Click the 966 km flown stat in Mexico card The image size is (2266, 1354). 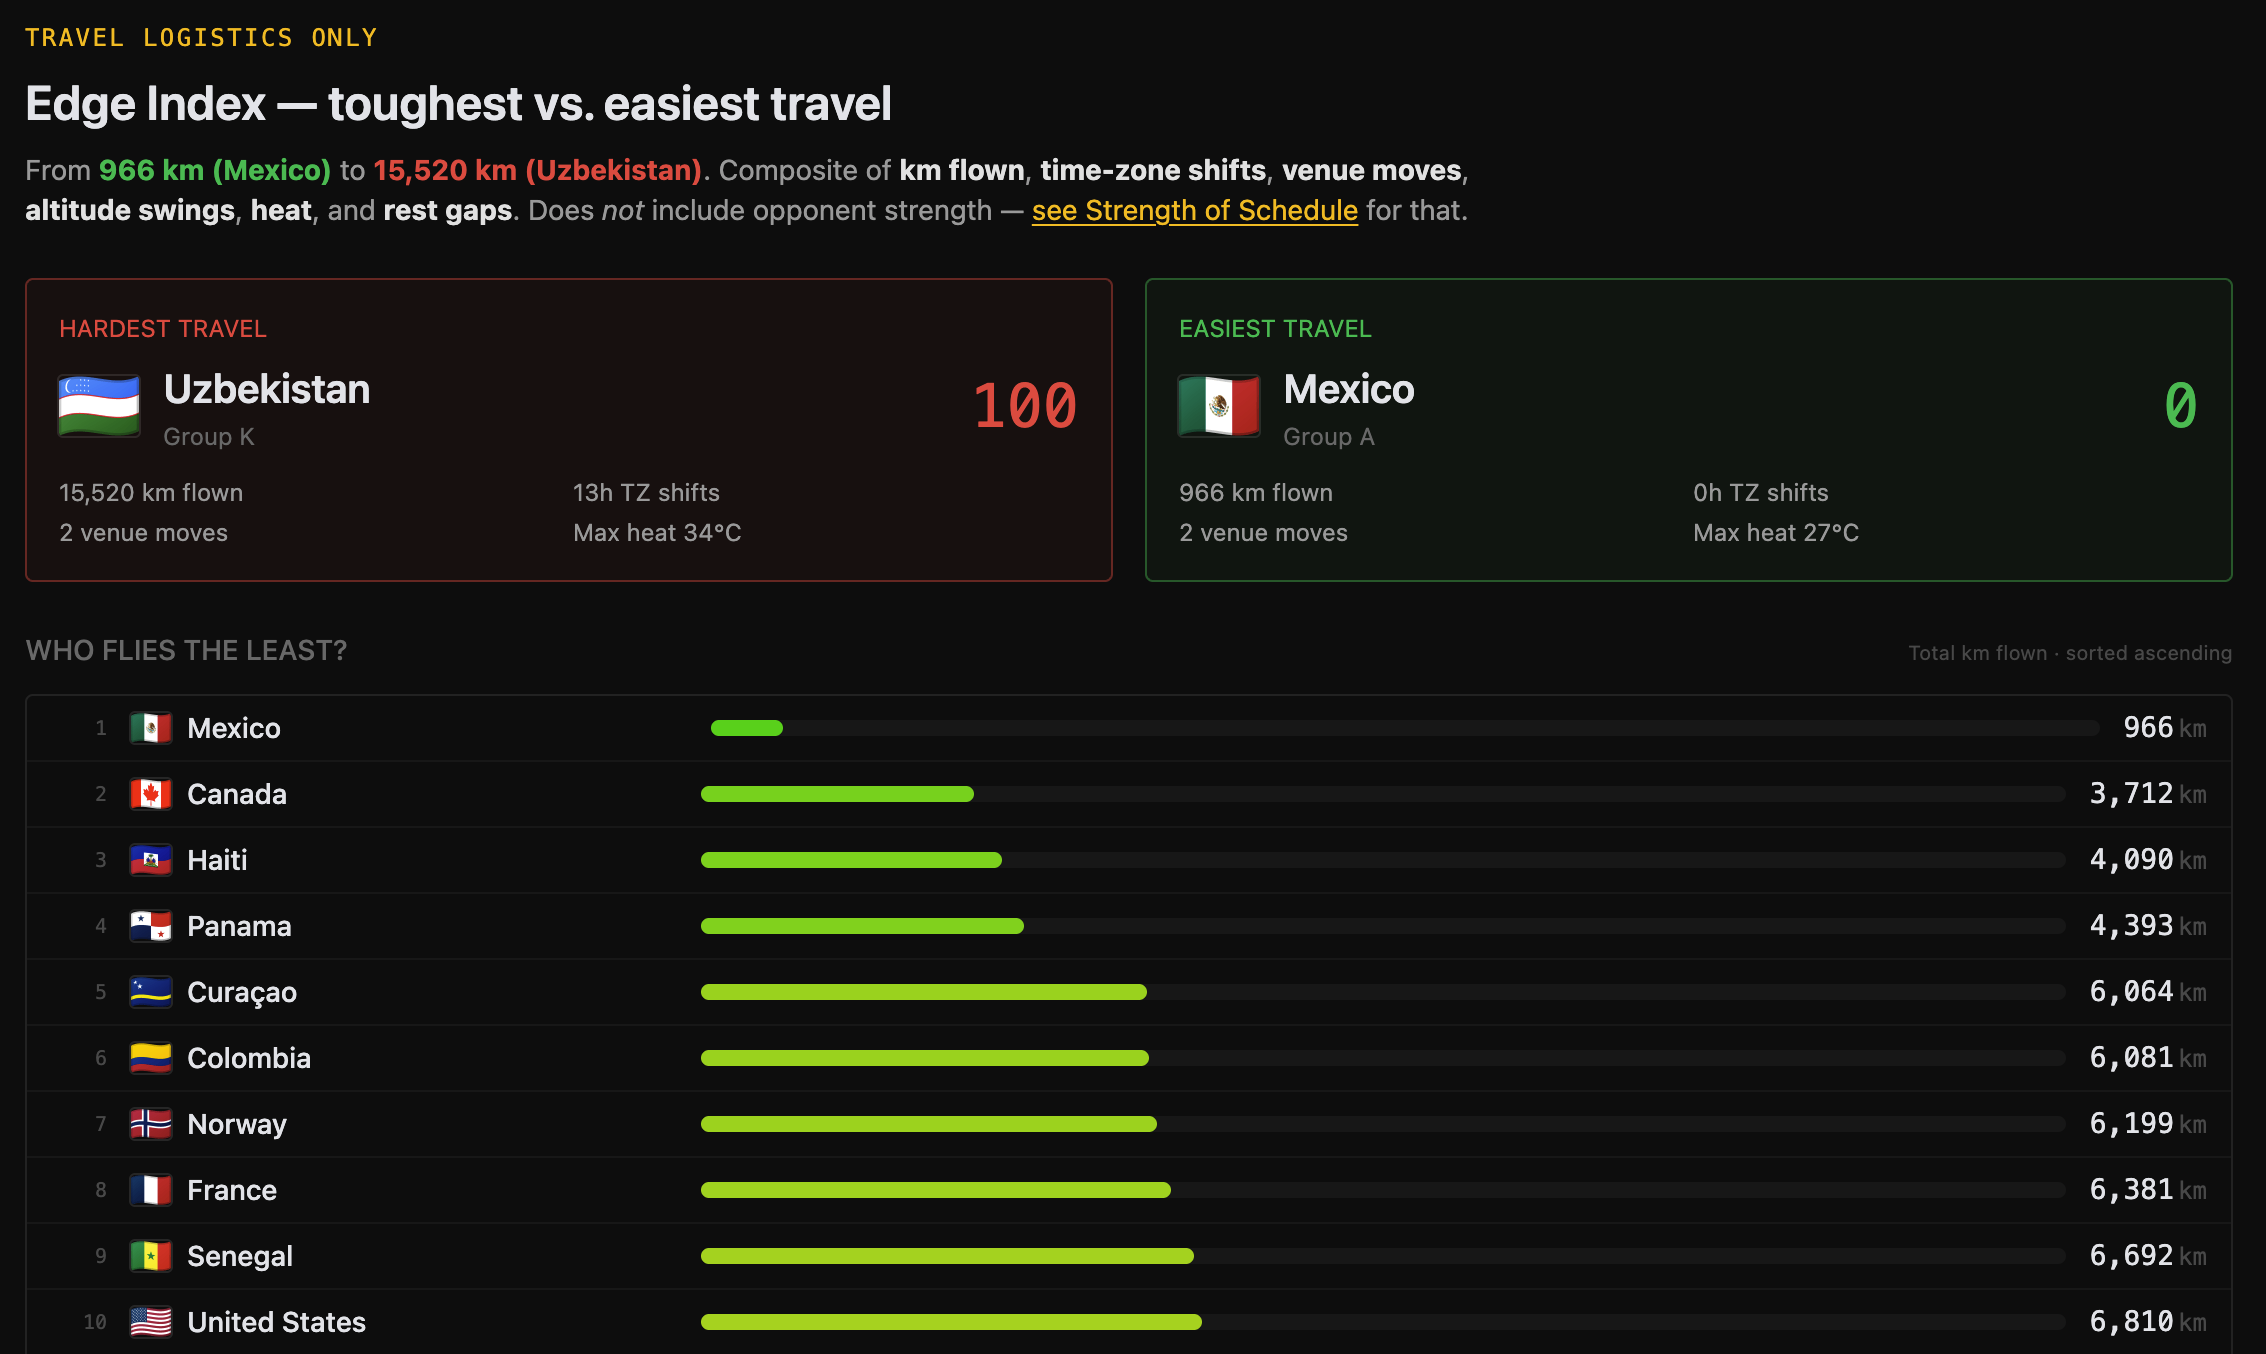[1256, 493]
